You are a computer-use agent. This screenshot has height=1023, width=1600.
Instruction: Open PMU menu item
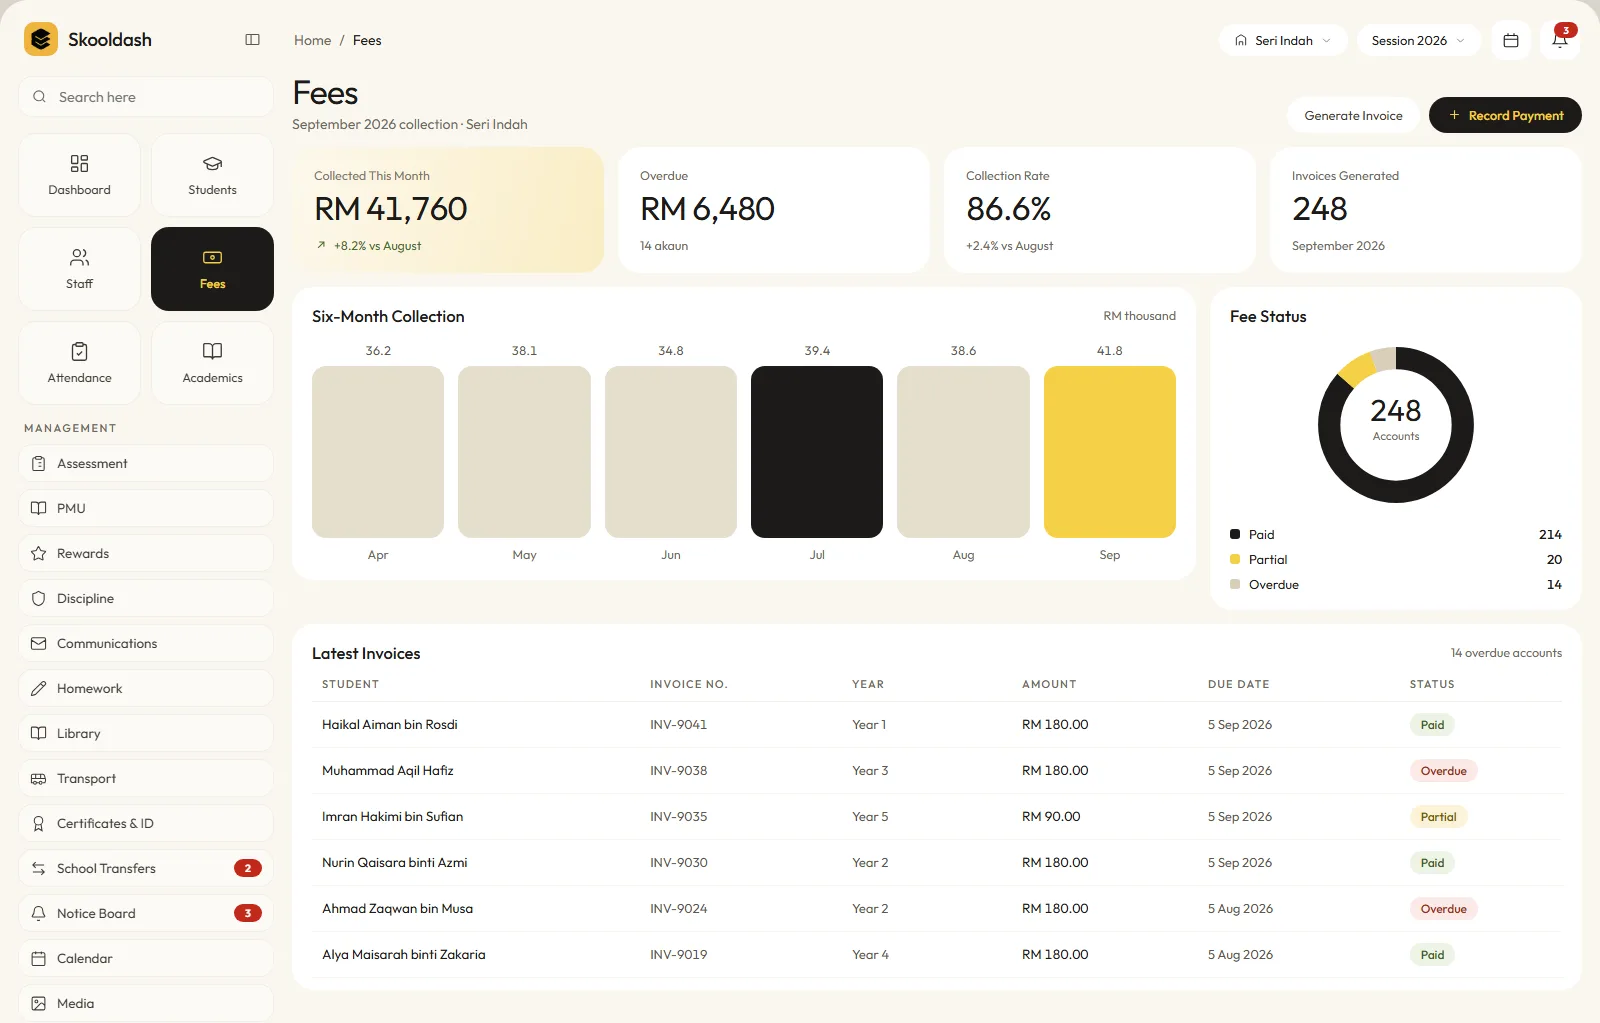click(146, 508)
